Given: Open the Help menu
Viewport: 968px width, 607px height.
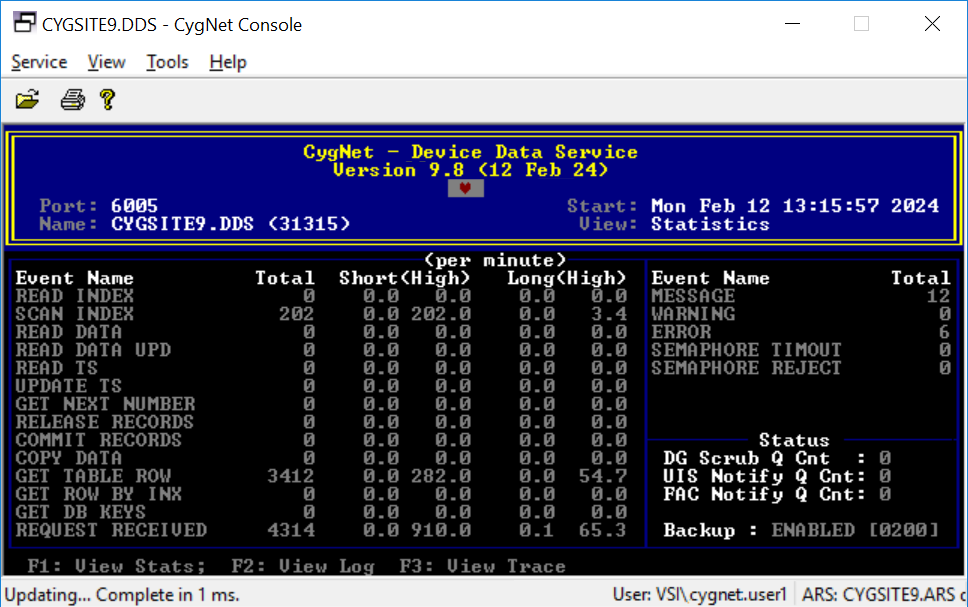Looking at the screenshot, I should (228, 62).
